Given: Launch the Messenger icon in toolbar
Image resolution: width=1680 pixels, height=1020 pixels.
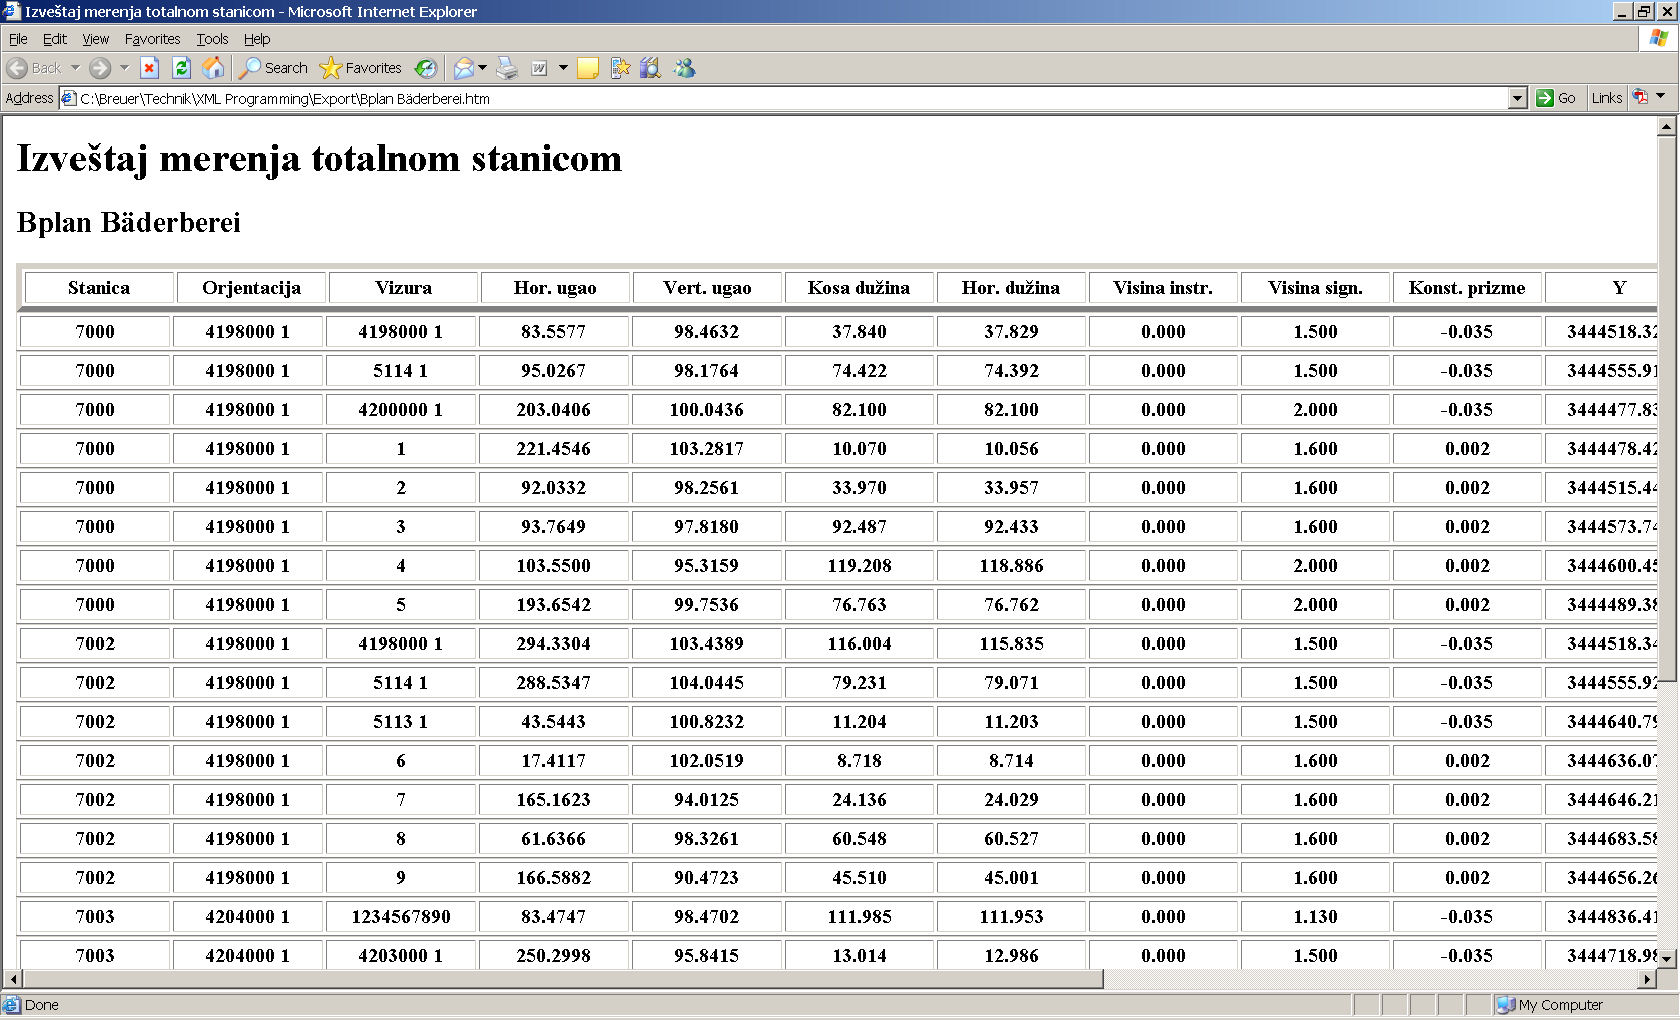Looking at the screenshot, I should [684, 68].
